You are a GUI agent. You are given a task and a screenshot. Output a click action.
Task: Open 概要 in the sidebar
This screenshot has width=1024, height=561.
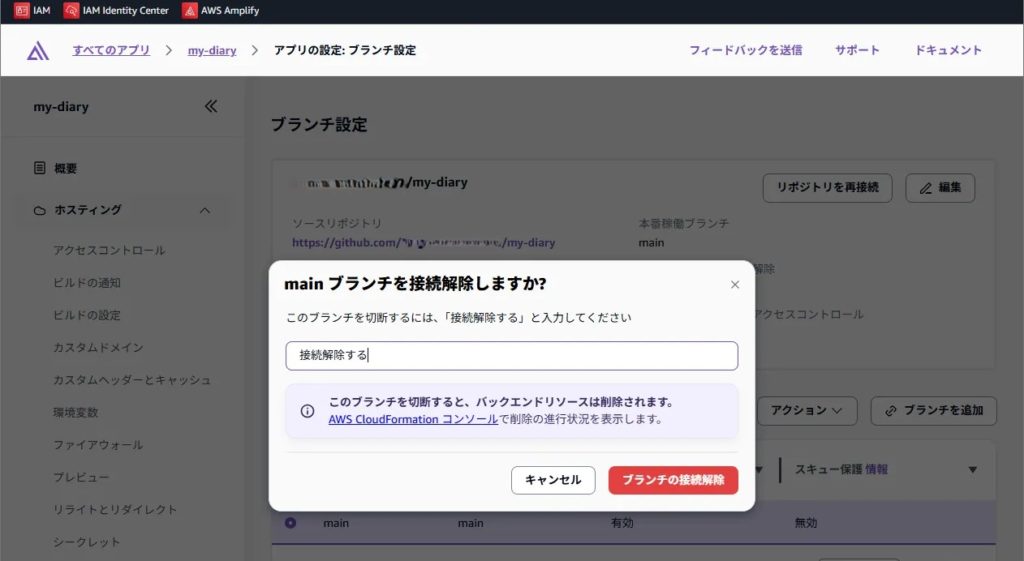click(x=65, y=168)
